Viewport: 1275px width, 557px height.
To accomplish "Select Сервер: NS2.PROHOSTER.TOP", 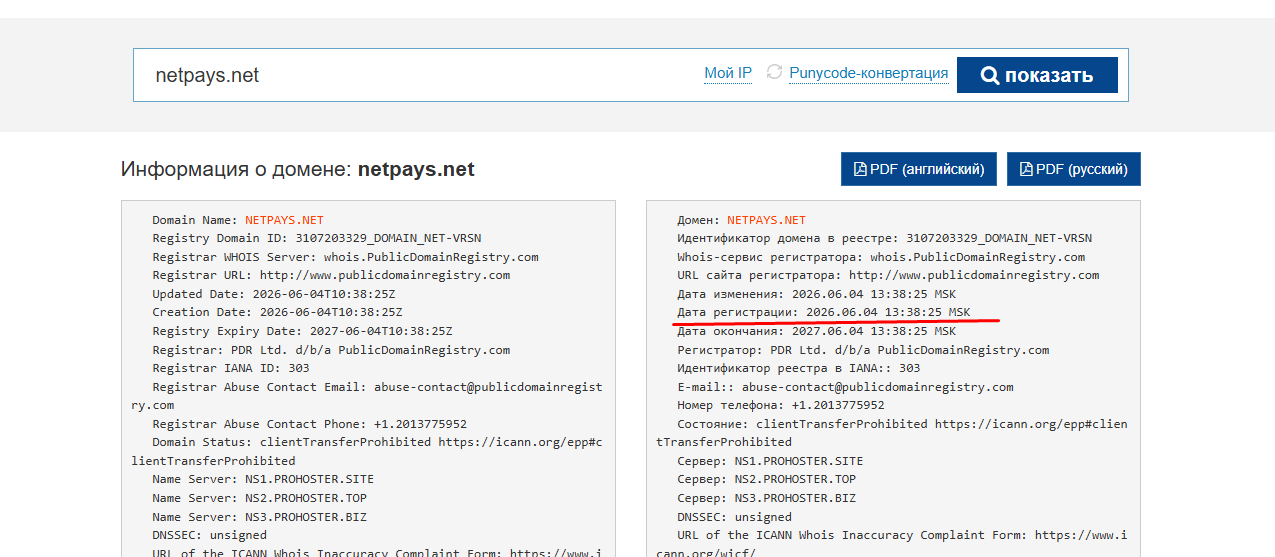I will [766, 479].
